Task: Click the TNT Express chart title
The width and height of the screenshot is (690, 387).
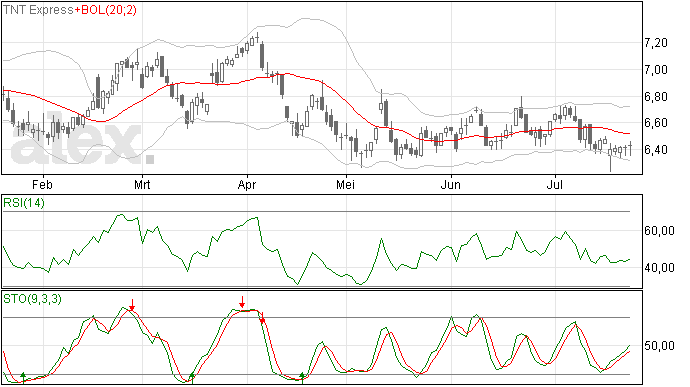Action: [x=38, y=10]
